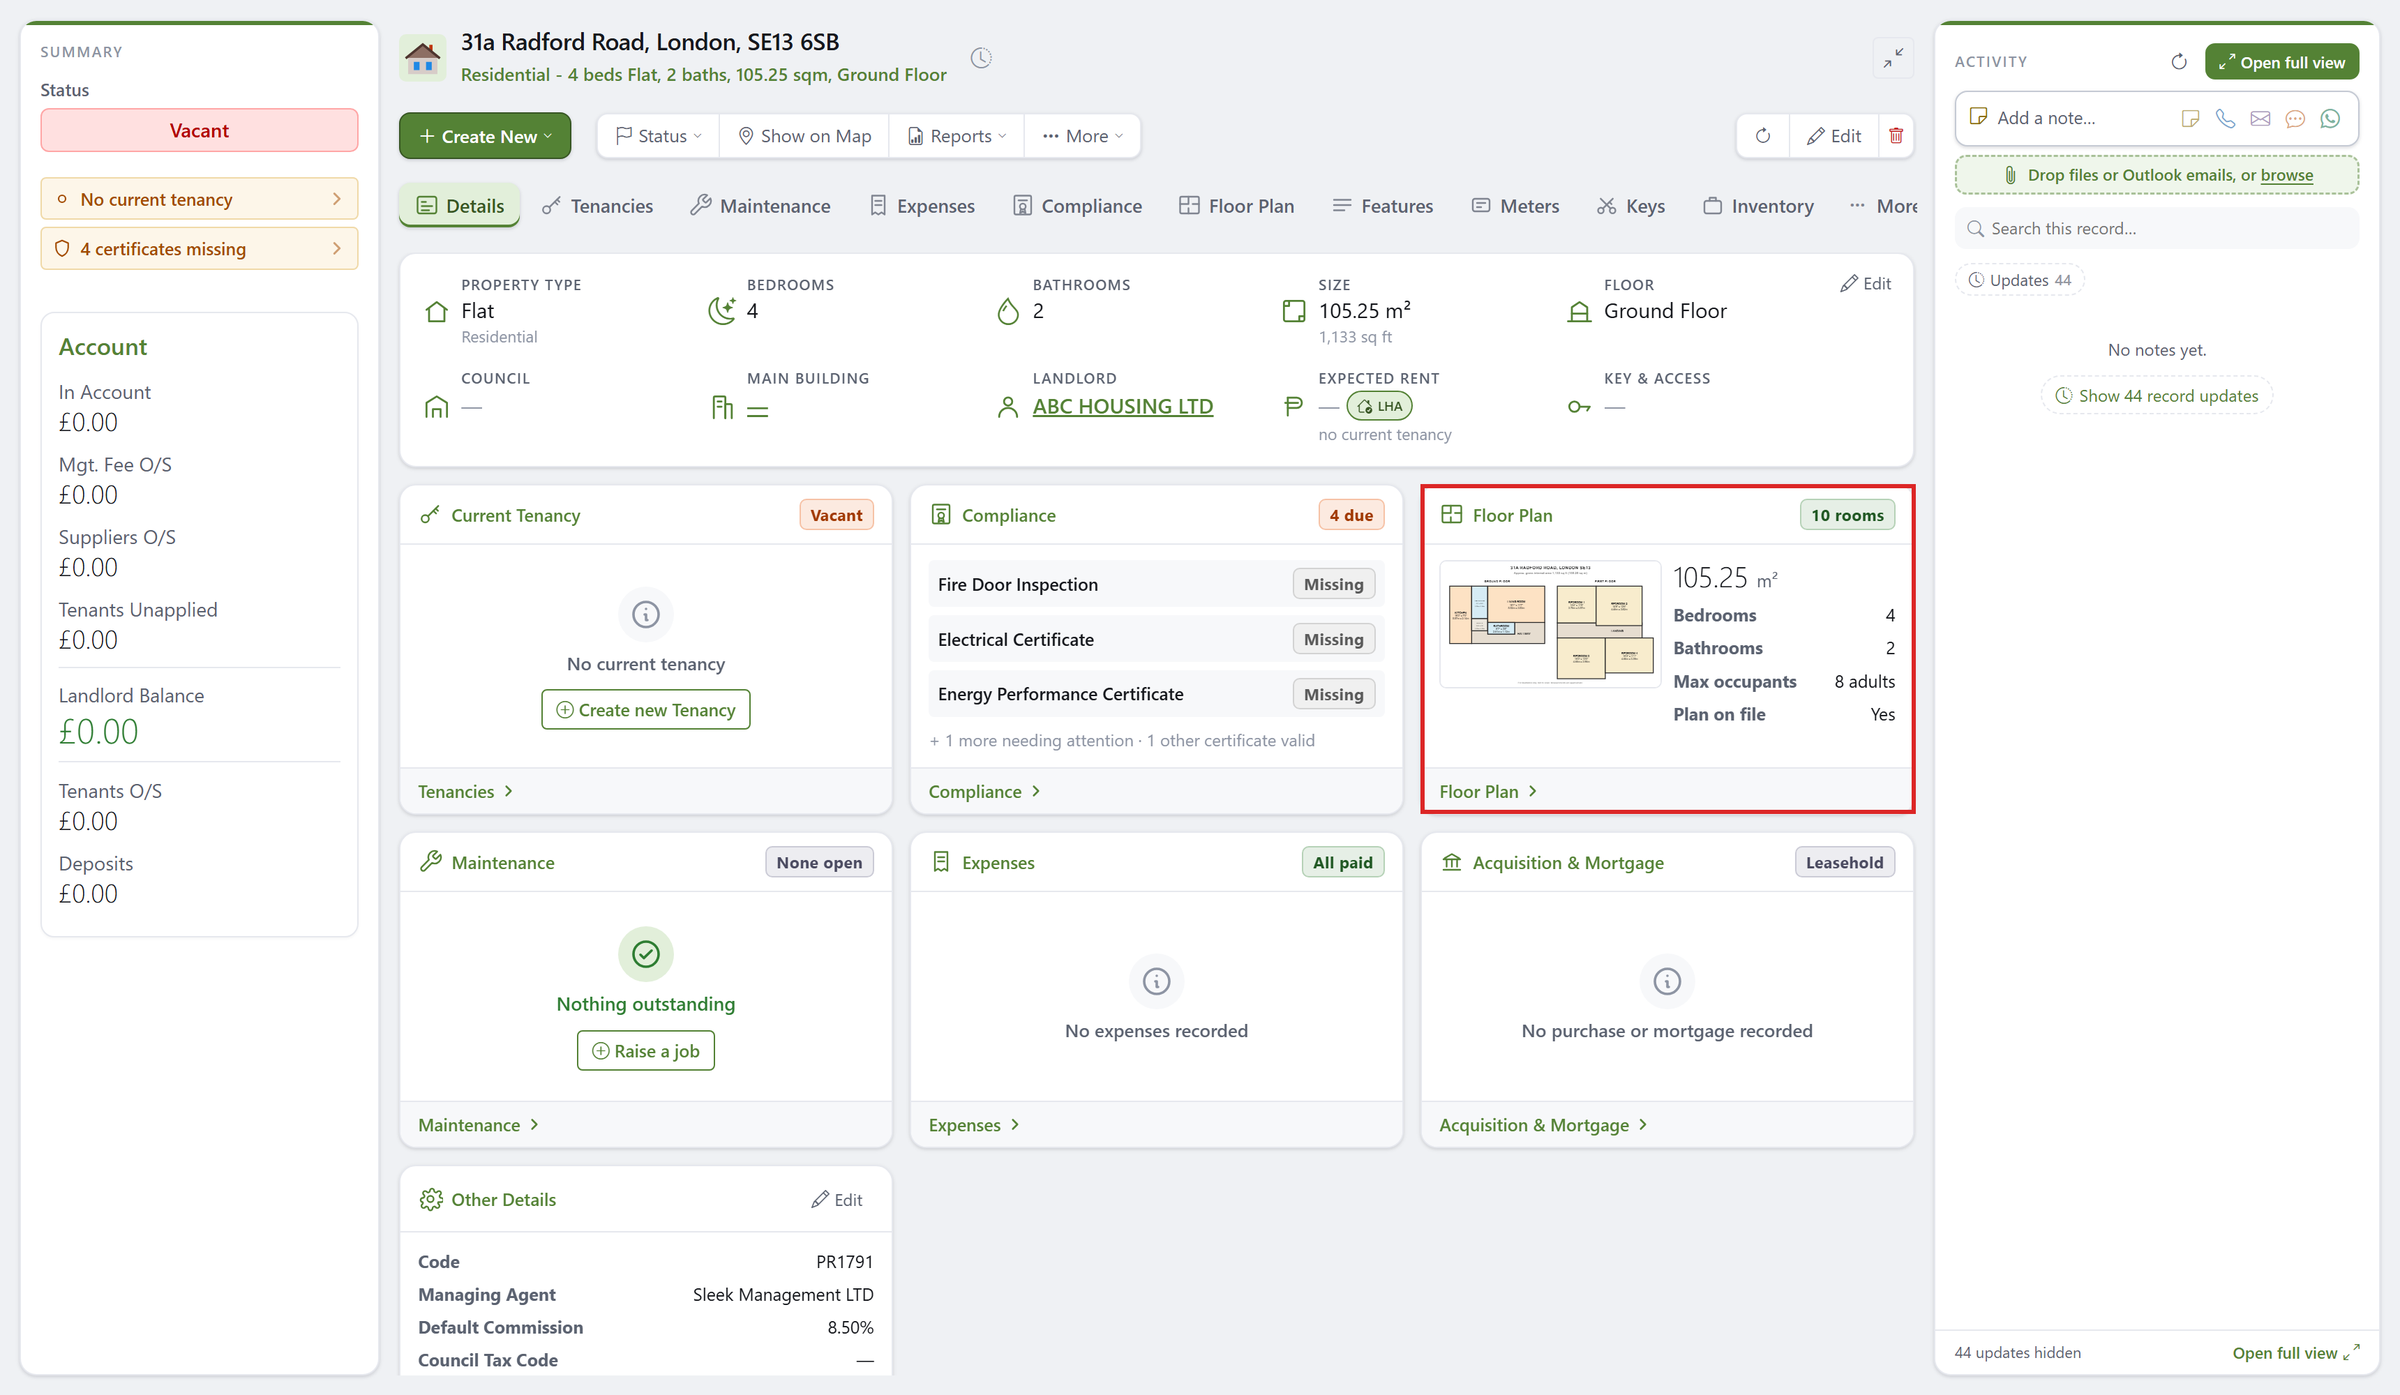Click the yellow sticky note icon in note box
Viewport: 2400px width, 1395px height.
[x=2190, y=118]
